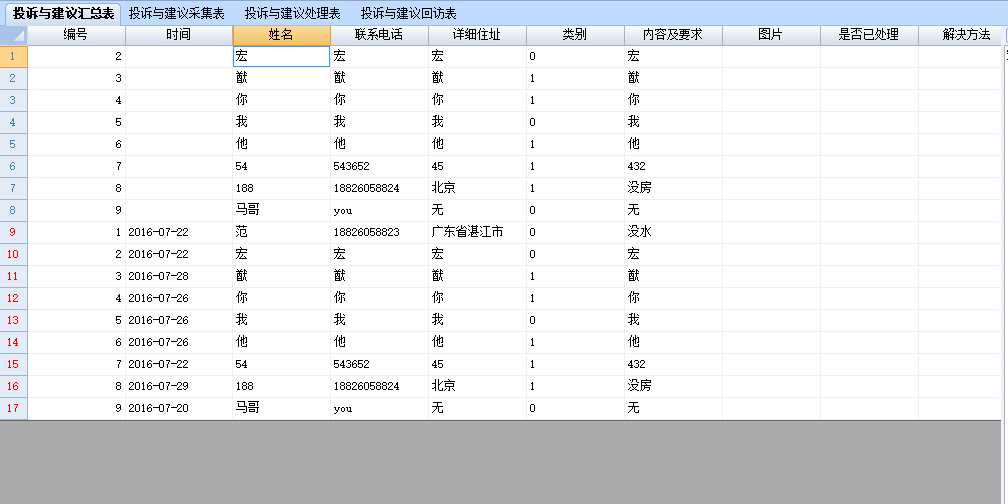Click 'you' phone cell in row 17
1008x504 pixels.
pyautogui.click(x=379, y=408)
